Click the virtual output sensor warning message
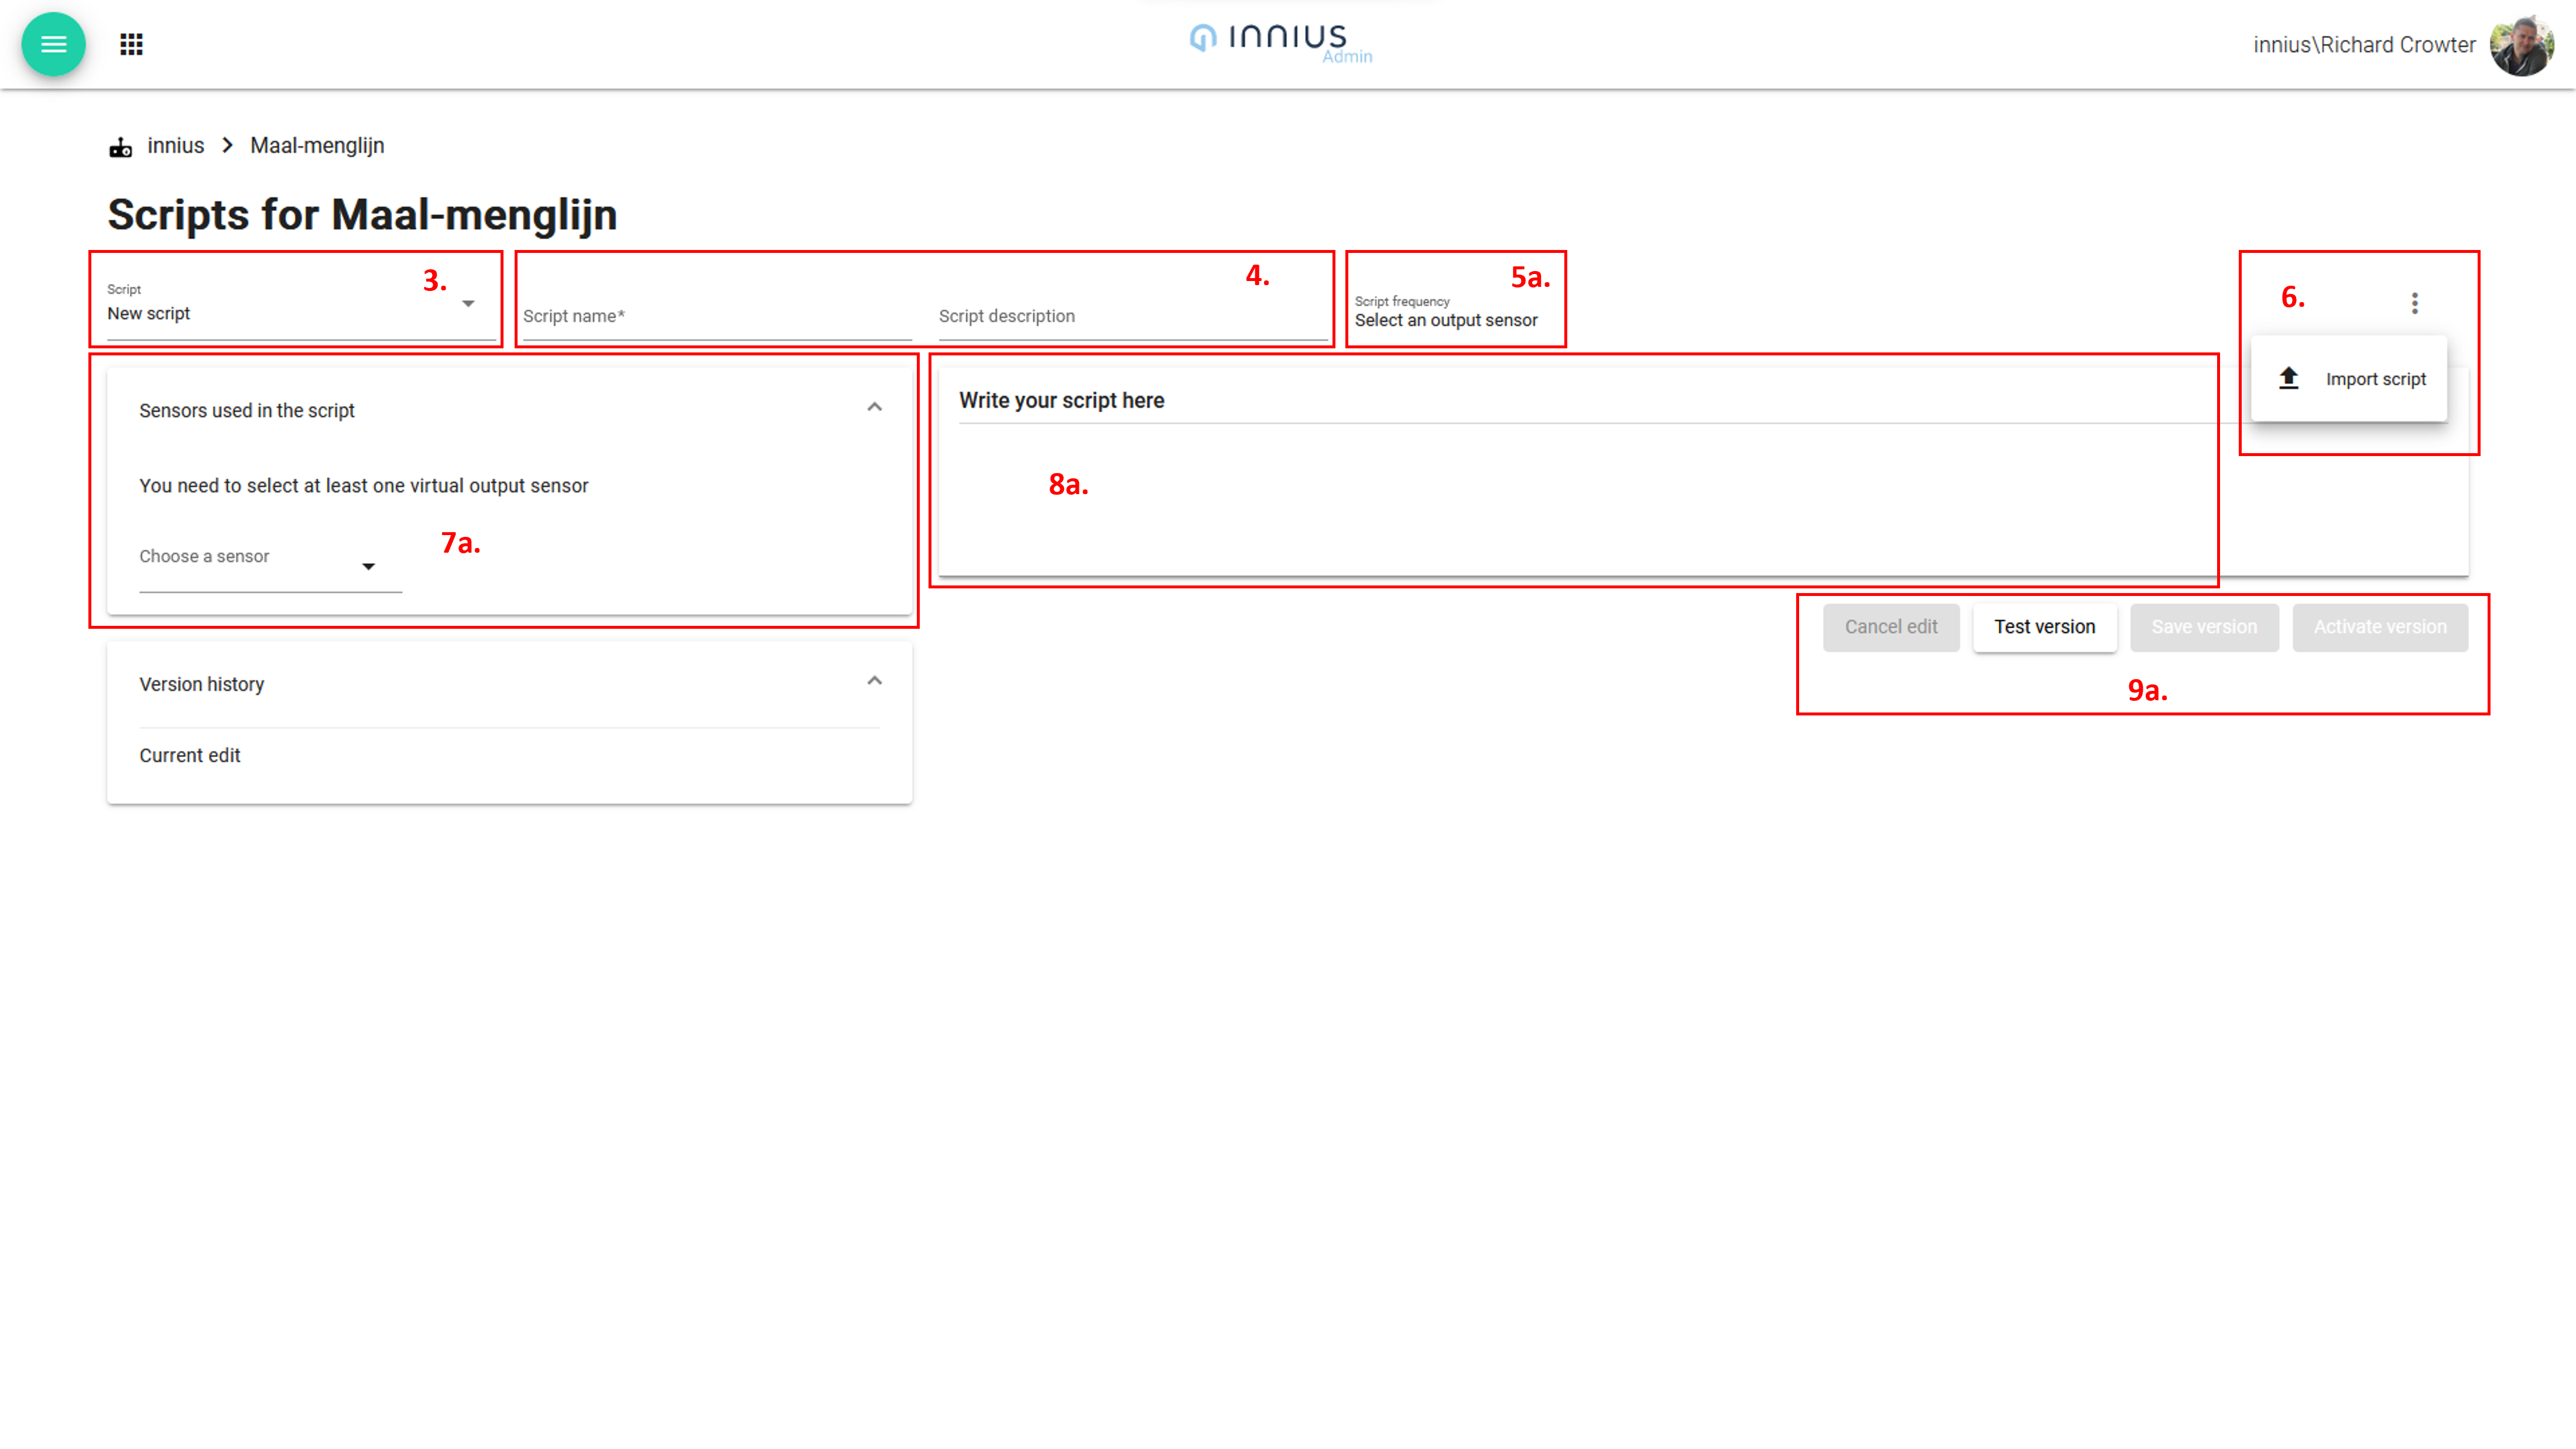Image resolution: width=2576 pixels, height=1449 pixels. pyautogui.click(x=364, y=486)
